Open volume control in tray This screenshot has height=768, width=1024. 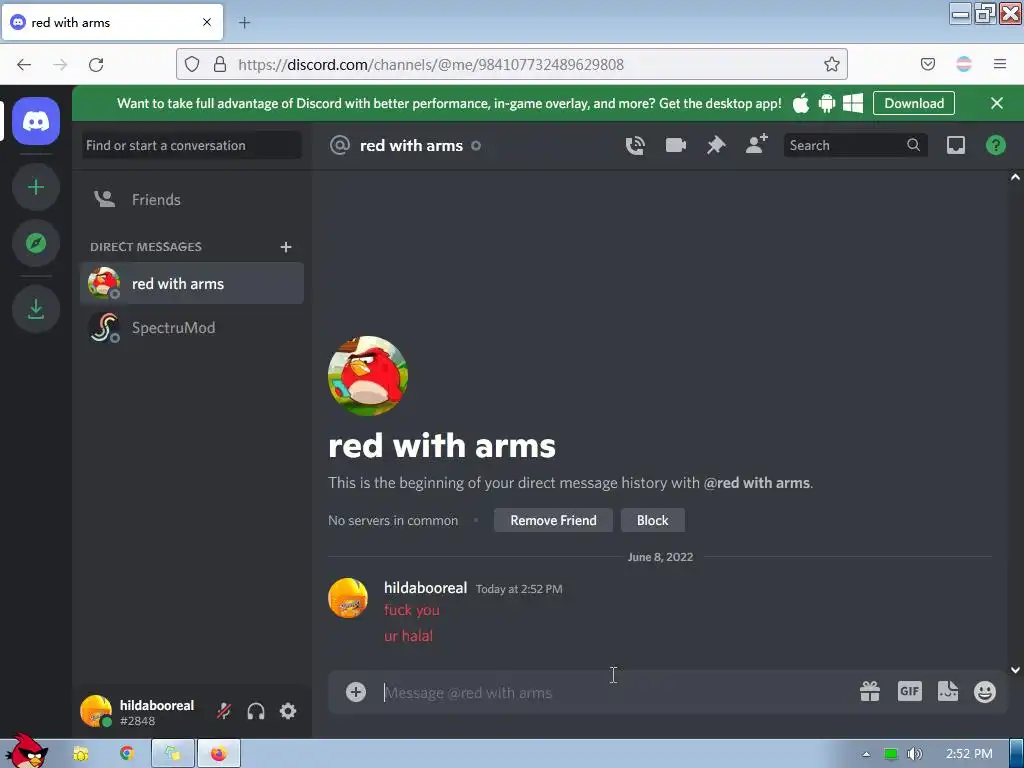click(x=914, y=754)
